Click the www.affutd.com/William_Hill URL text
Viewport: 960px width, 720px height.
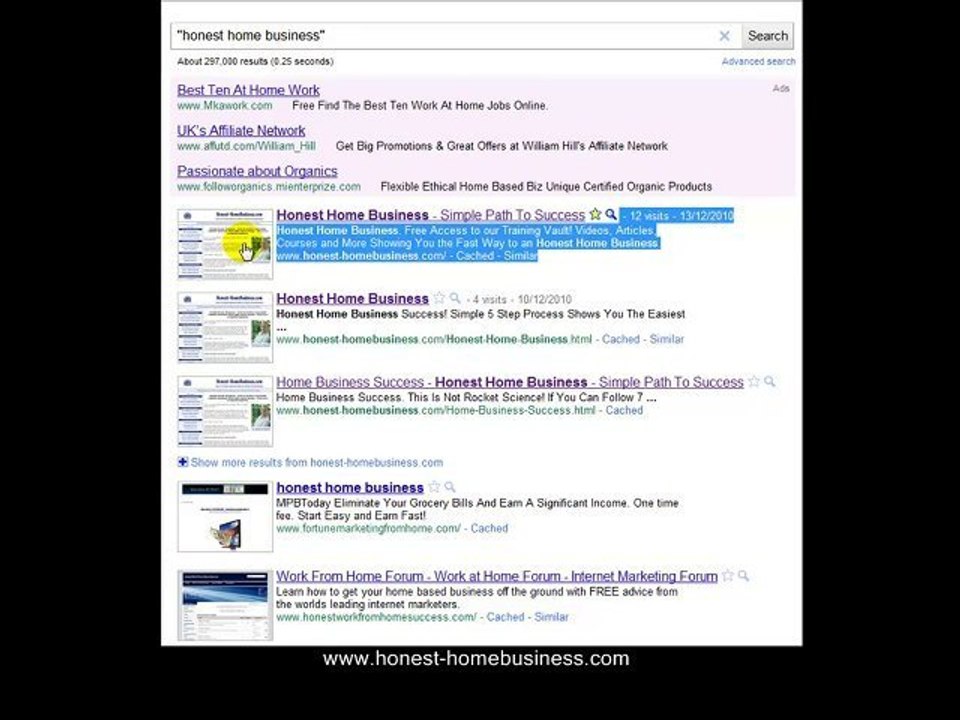coord(246,146)
